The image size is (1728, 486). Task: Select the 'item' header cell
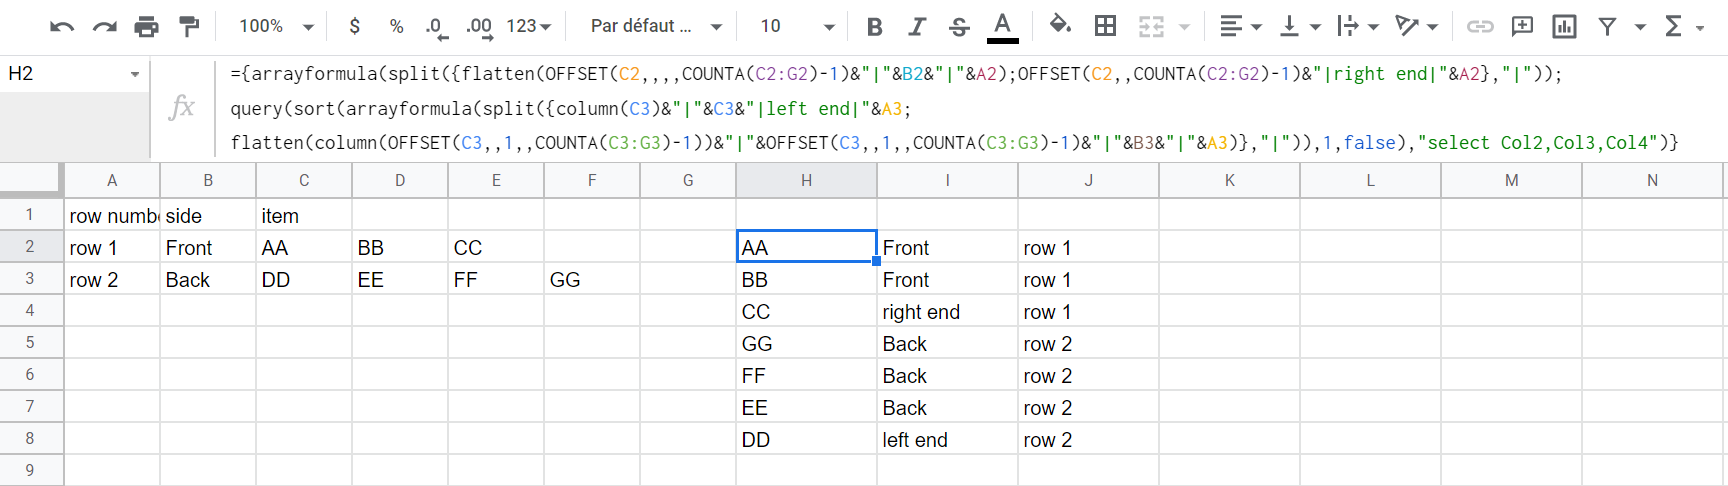pyautogui.click(x=304, y=216)
